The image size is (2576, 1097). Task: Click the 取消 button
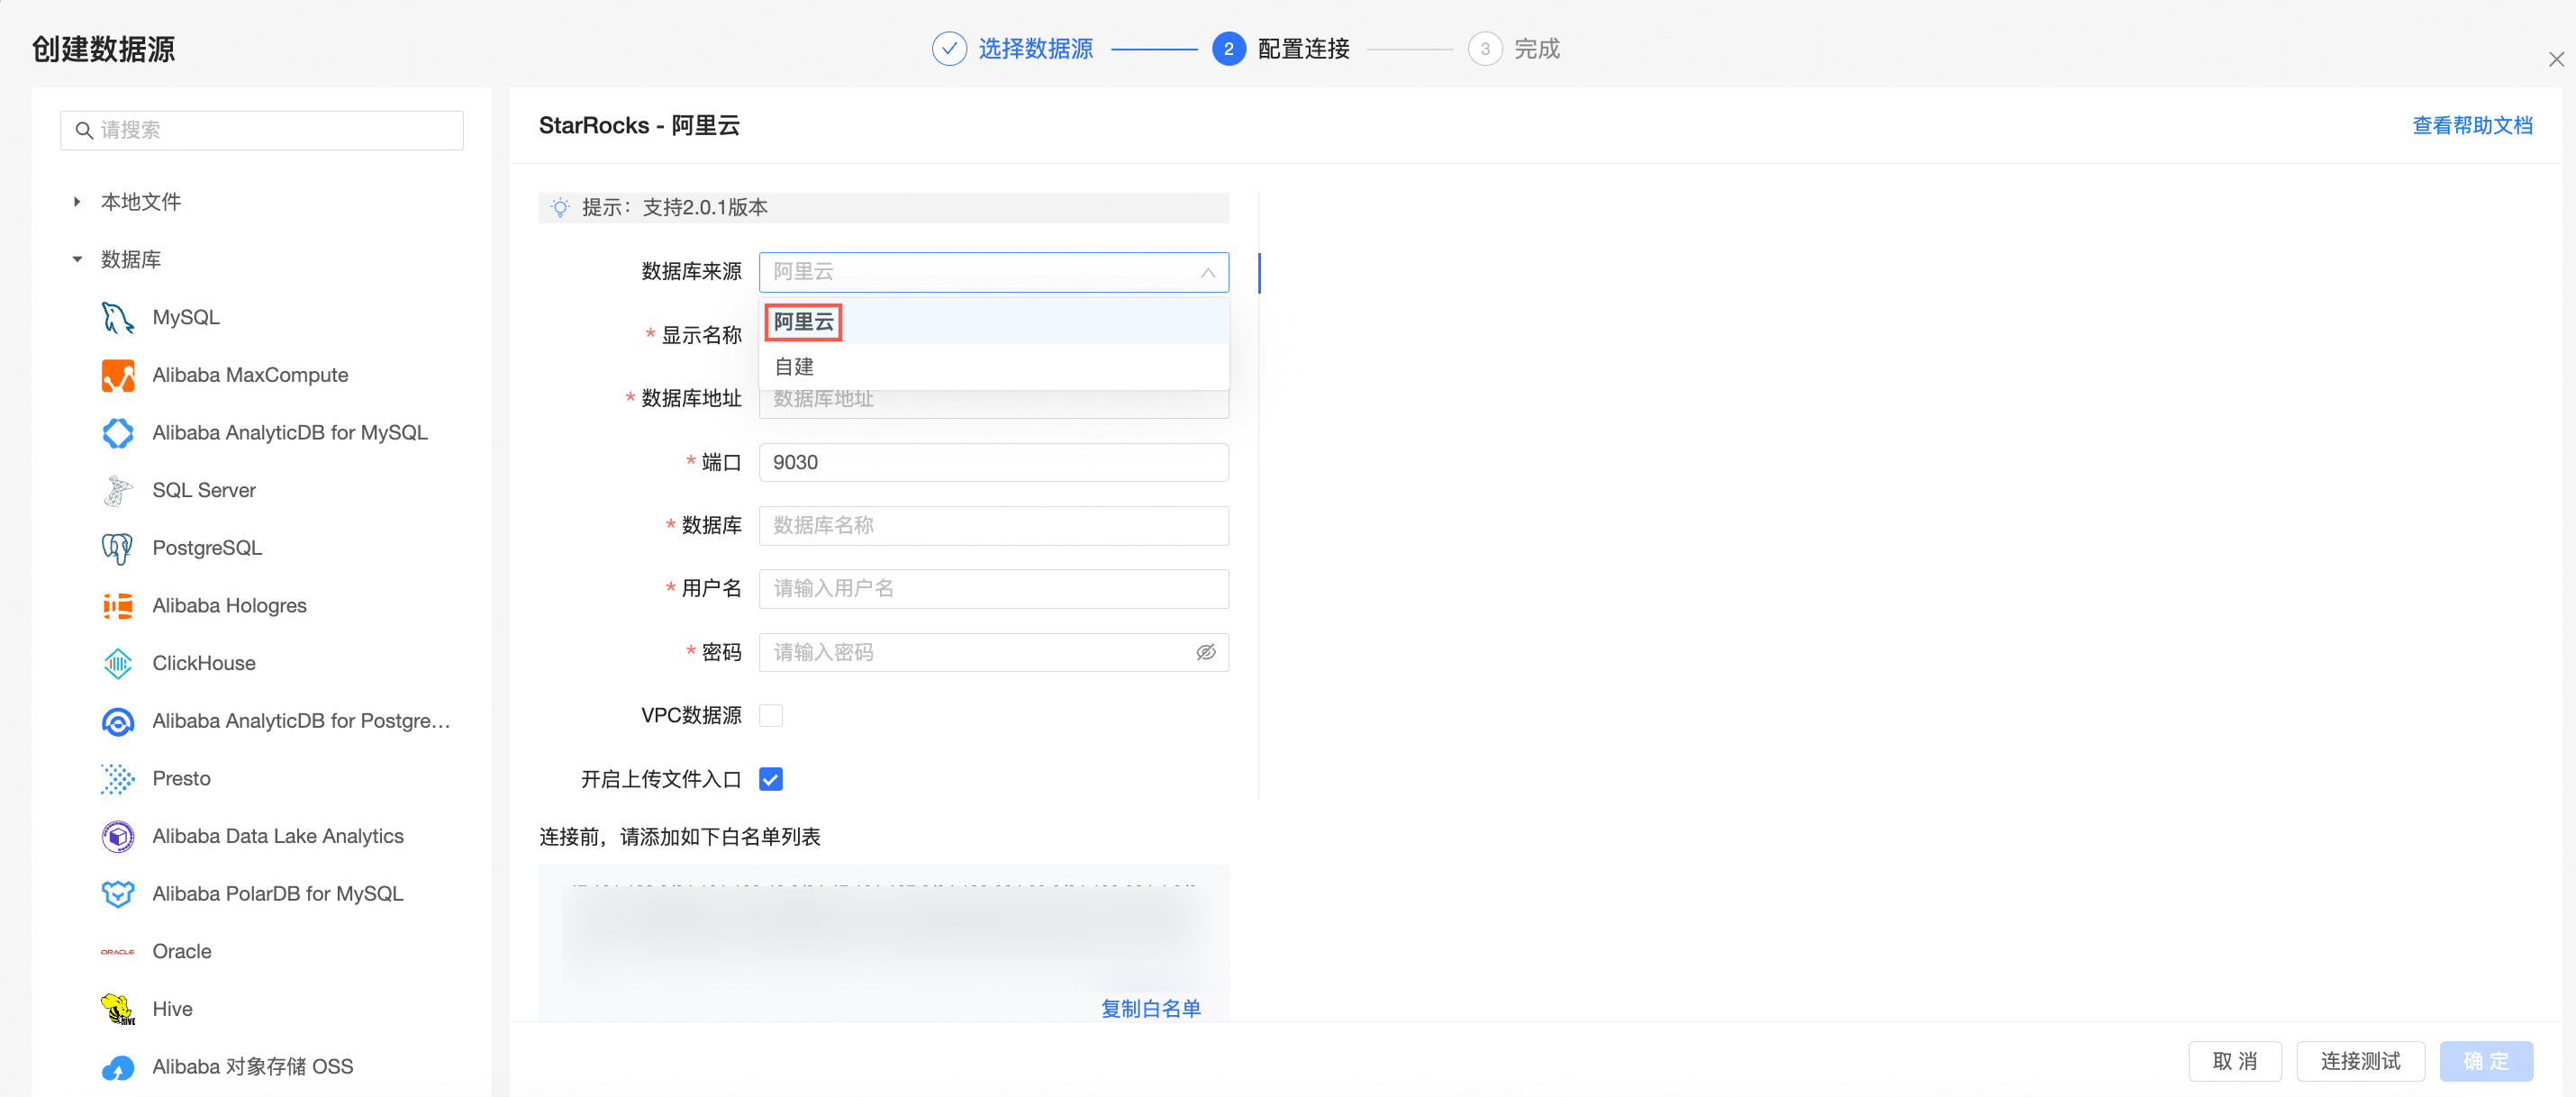pyautogui.click(x=2235, y=1062)
